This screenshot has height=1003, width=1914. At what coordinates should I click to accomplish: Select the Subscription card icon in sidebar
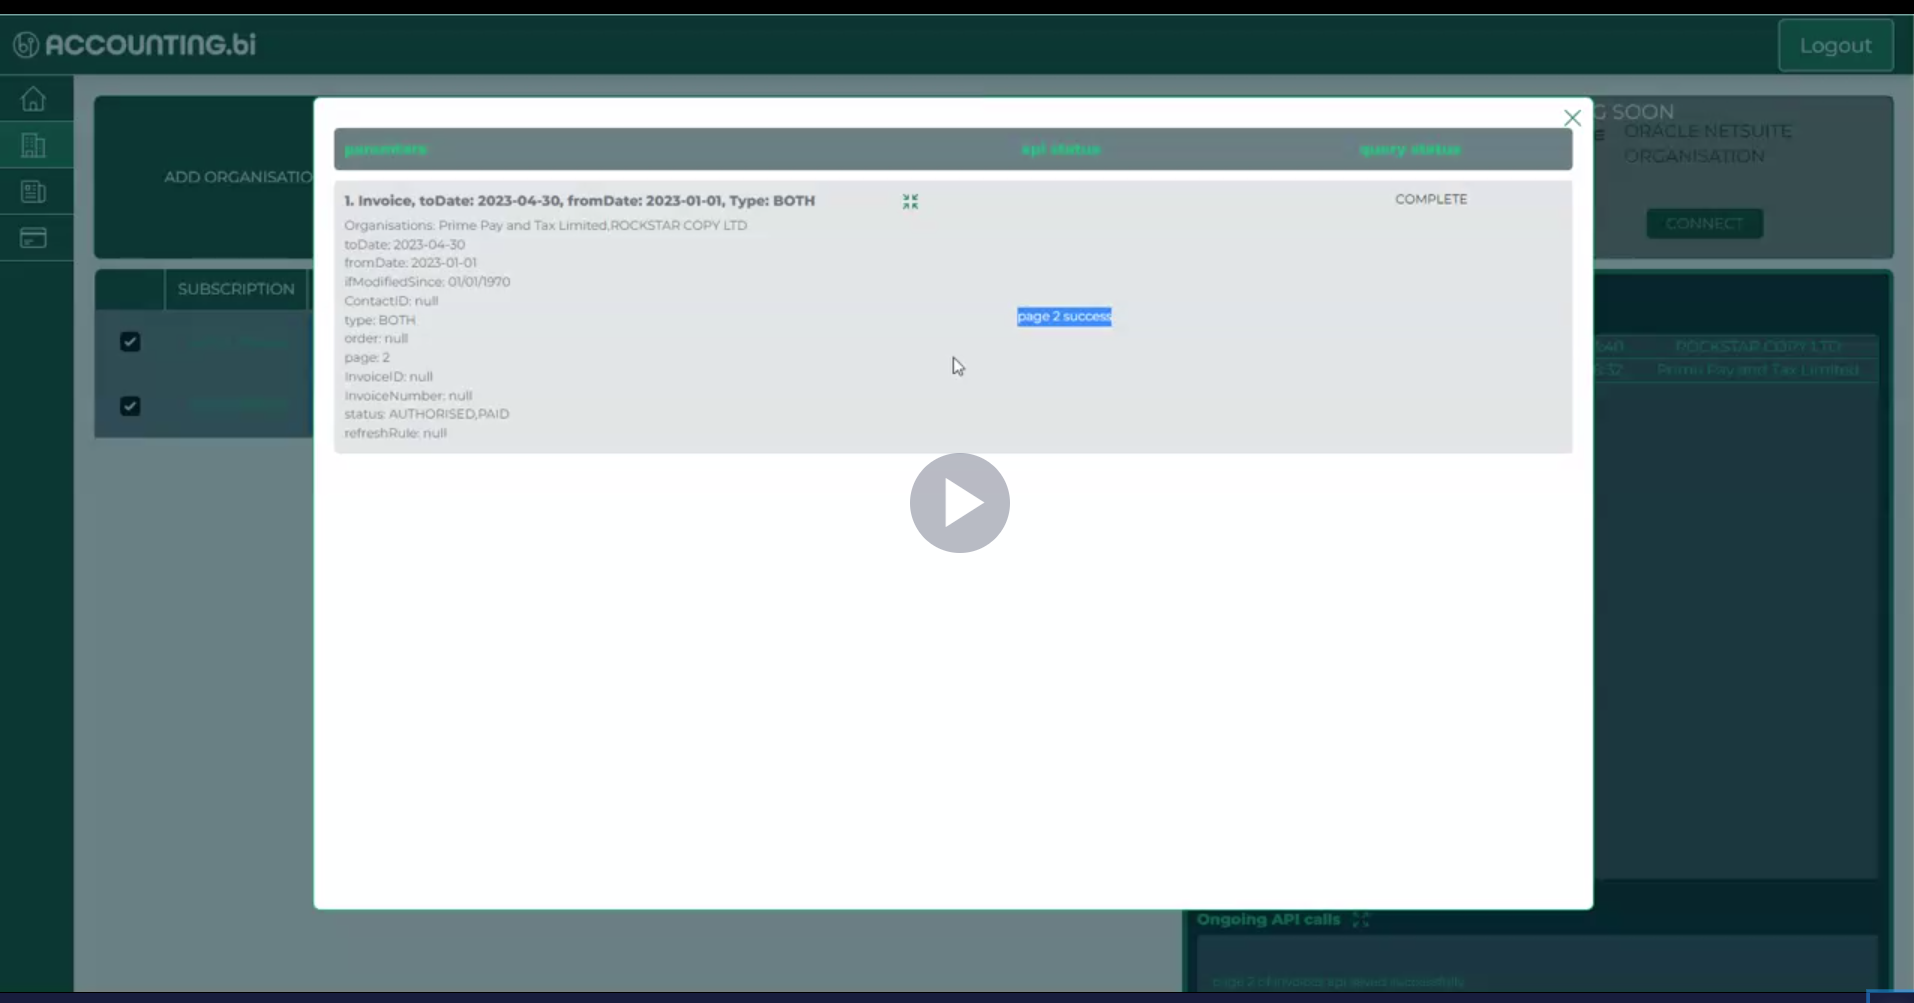[x=33, y=237]
